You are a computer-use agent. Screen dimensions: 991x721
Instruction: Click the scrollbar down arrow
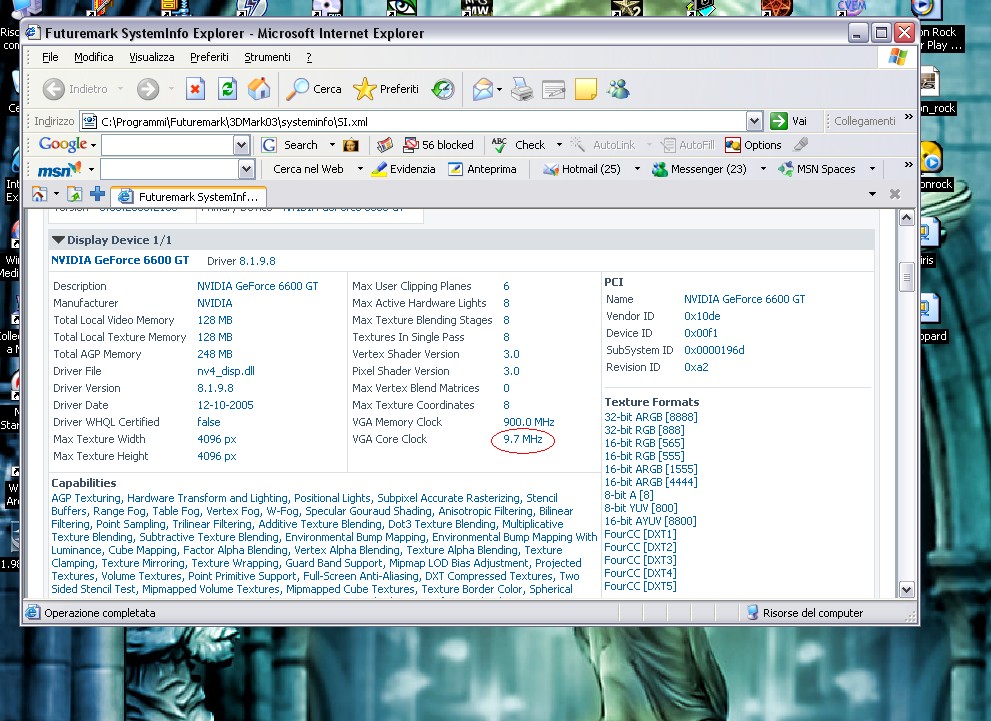coord(906,590)
